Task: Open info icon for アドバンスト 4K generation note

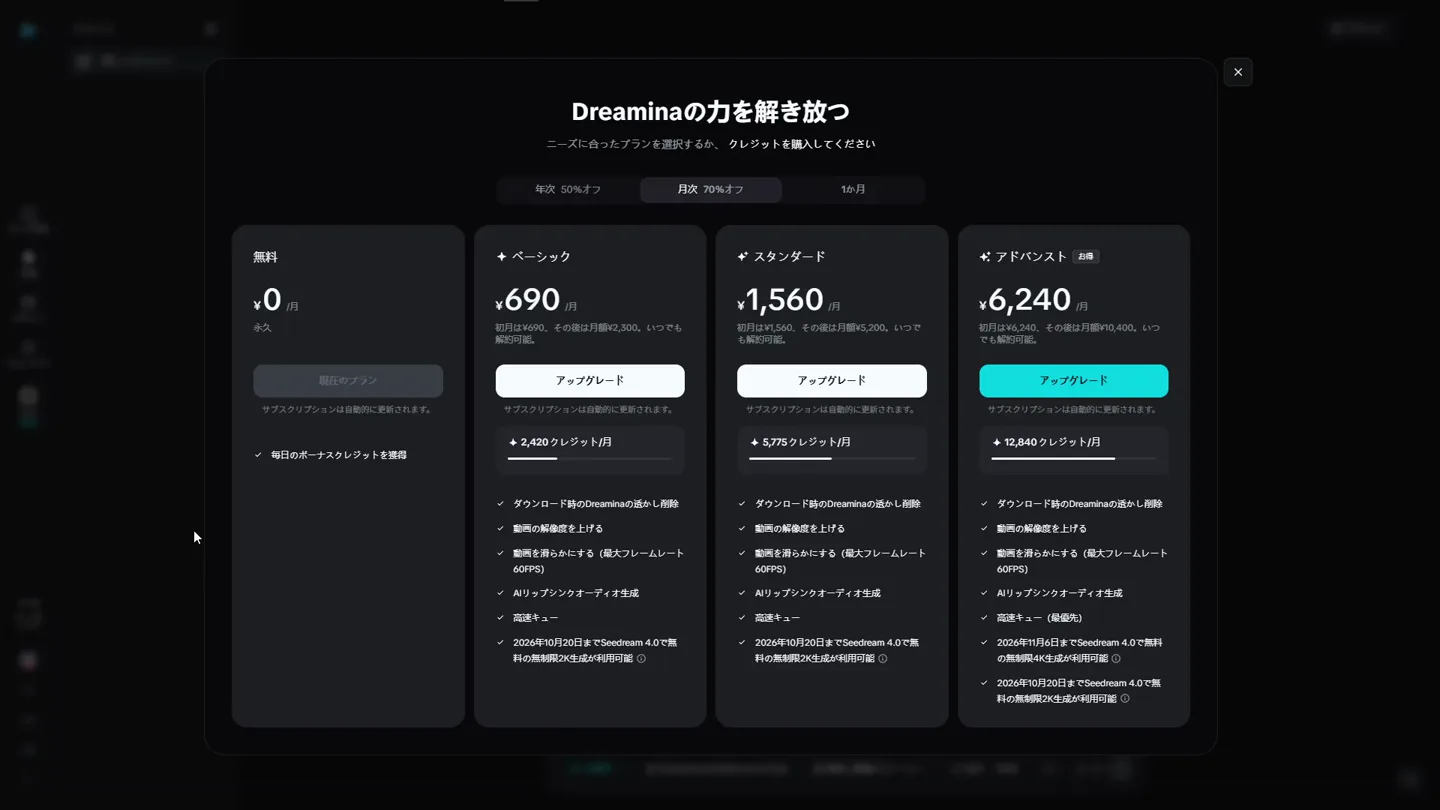Action: pyautogui.click(x=1116, y=659)
